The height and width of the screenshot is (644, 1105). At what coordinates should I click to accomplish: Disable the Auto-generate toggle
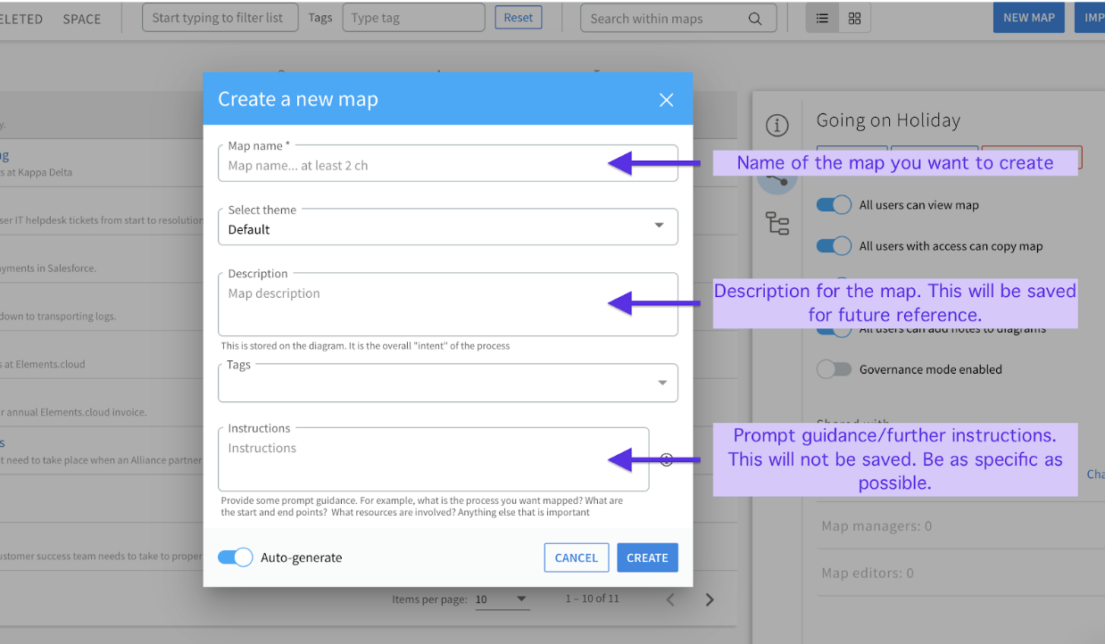(234, 557)
